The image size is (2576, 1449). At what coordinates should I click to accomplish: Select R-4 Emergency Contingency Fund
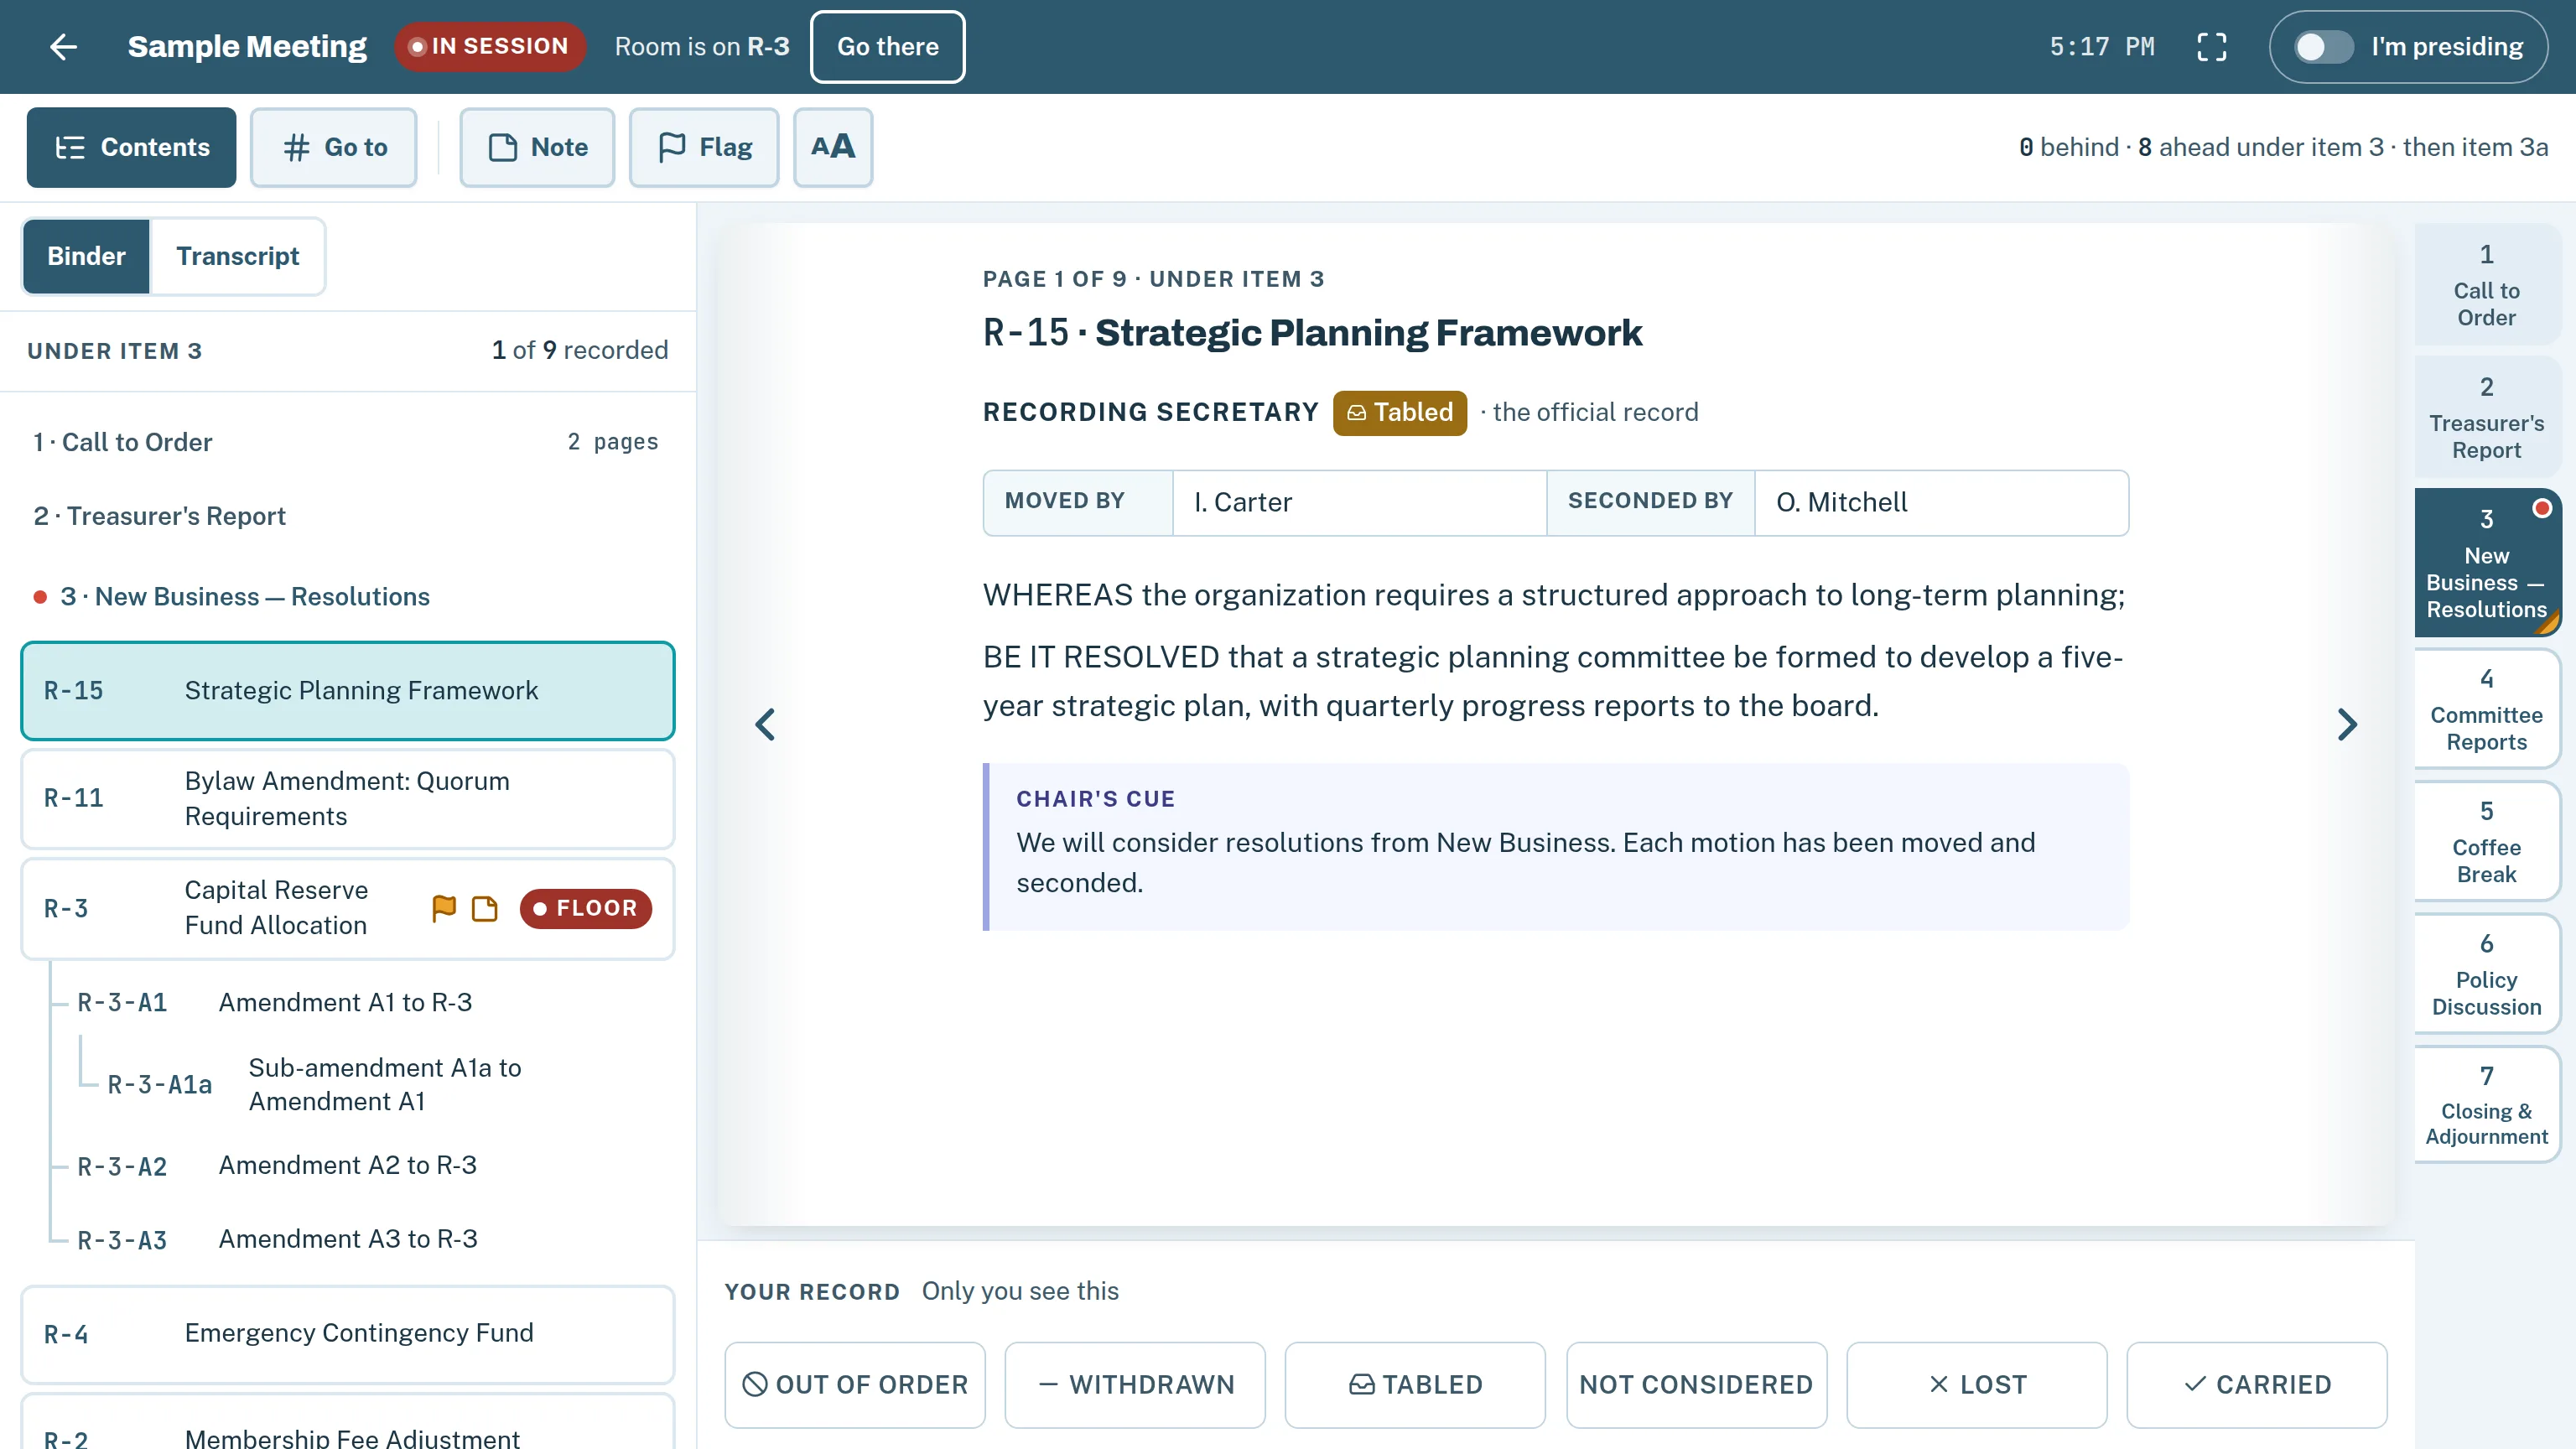click(347, 1334)
